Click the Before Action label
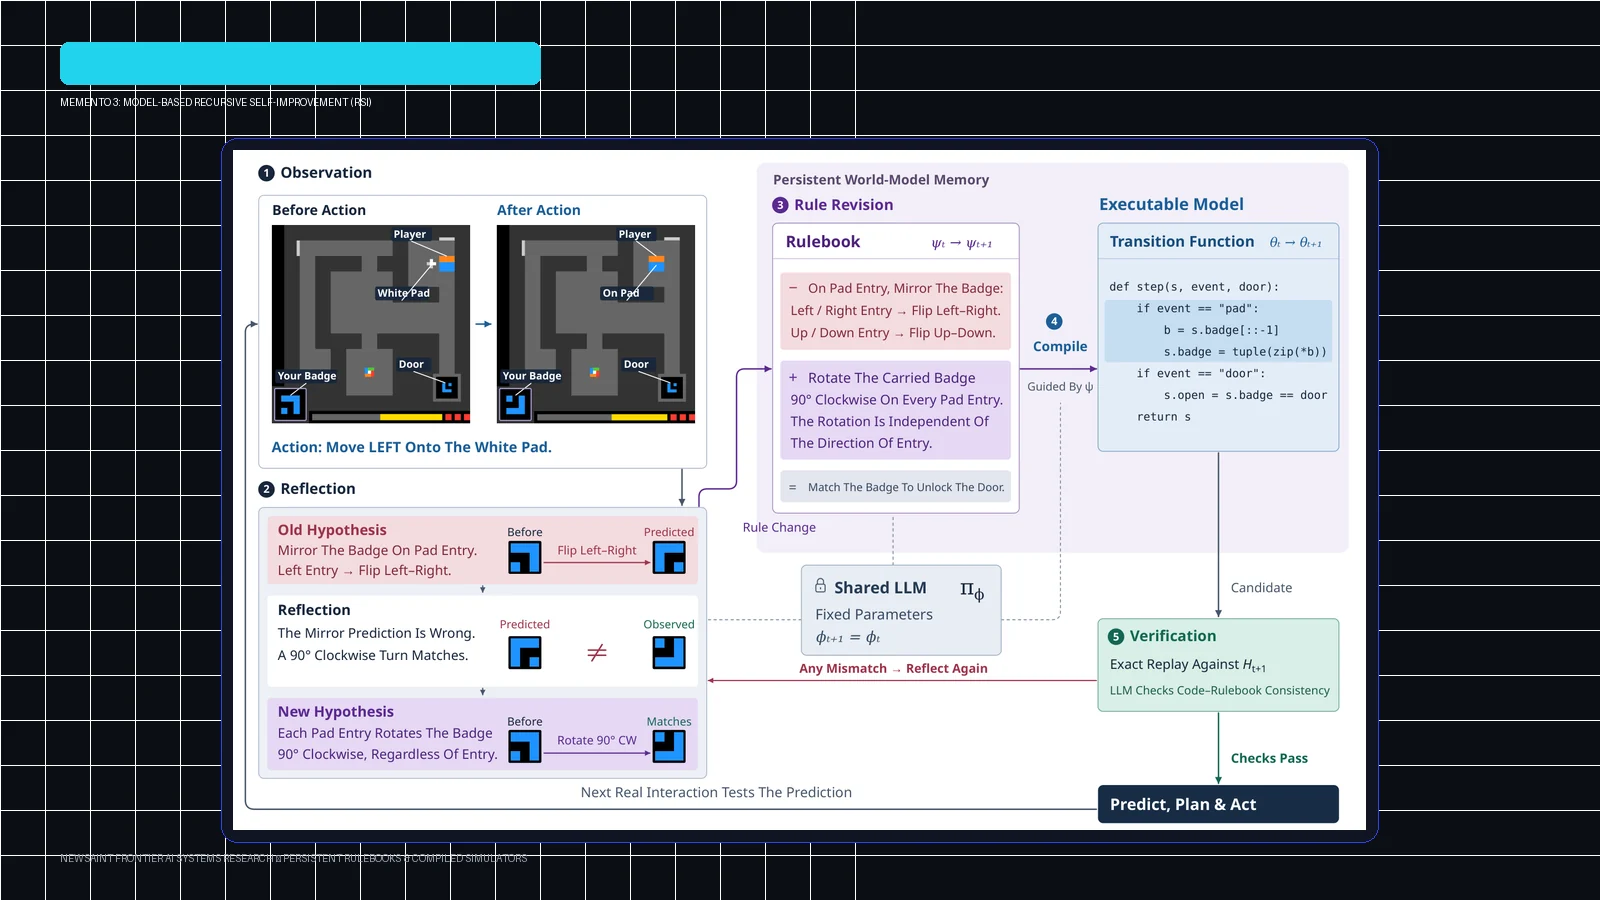This screenshot has height=900, width=1600. (x=319, y=210)
